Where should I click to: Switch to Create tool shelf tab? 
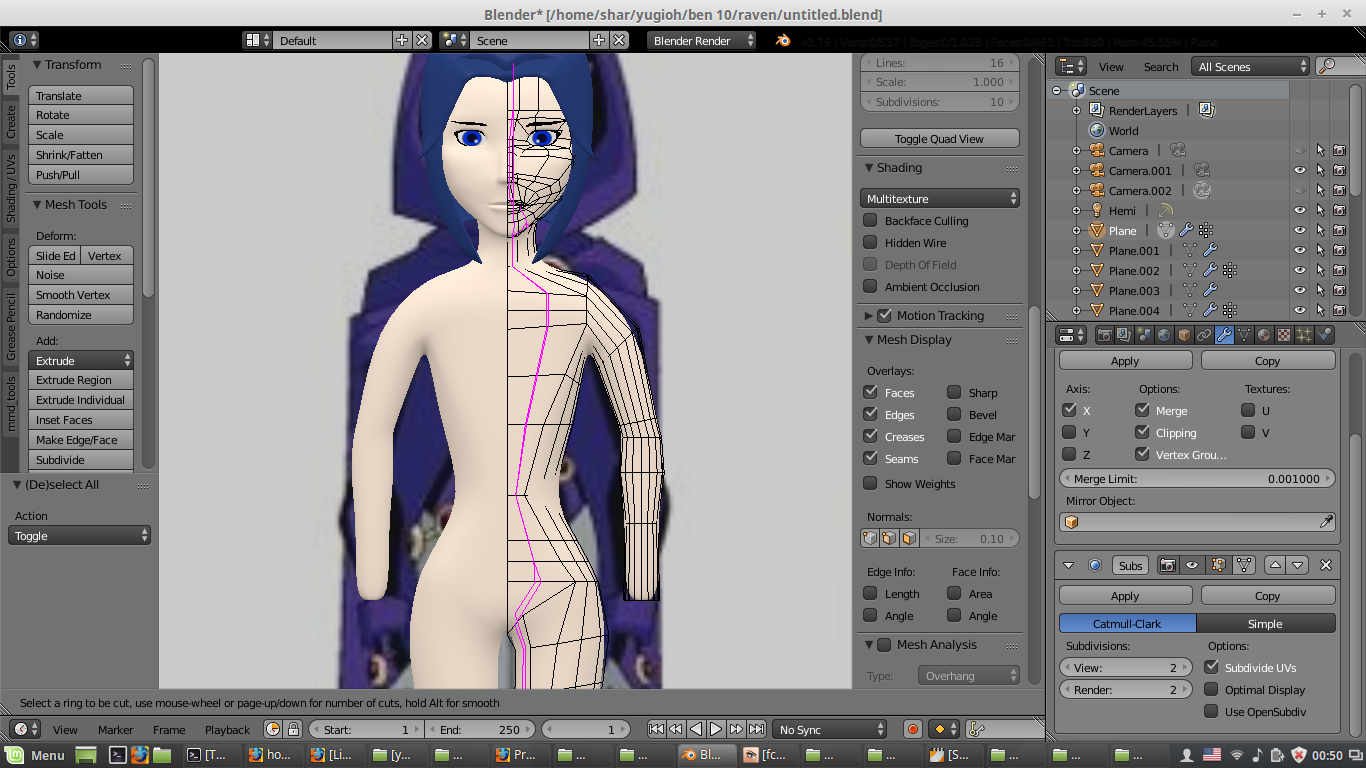(x=10, y=120)
